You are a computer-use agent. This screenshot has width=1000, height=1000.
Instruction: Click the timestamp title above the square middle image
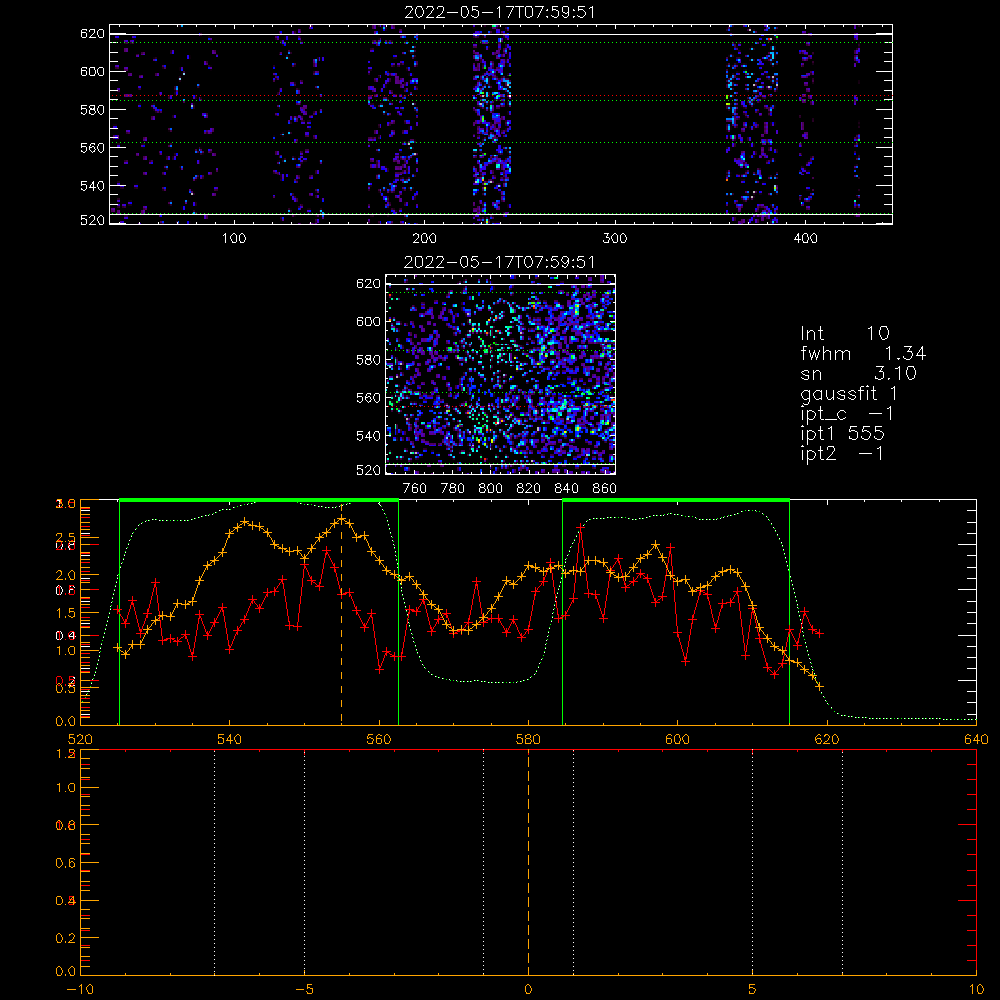[x=499, y=262]
